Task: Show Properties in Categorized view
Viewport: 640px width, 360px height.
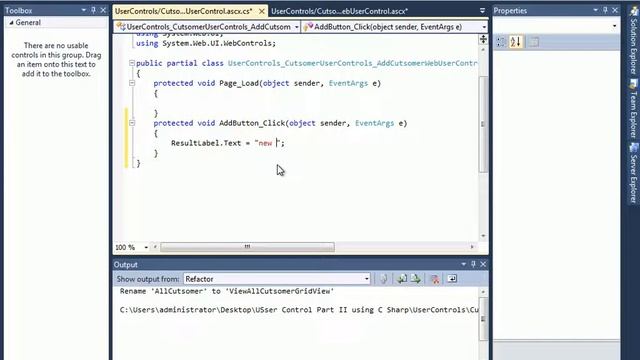Action: pyautogui.click(x=501, y=42)
